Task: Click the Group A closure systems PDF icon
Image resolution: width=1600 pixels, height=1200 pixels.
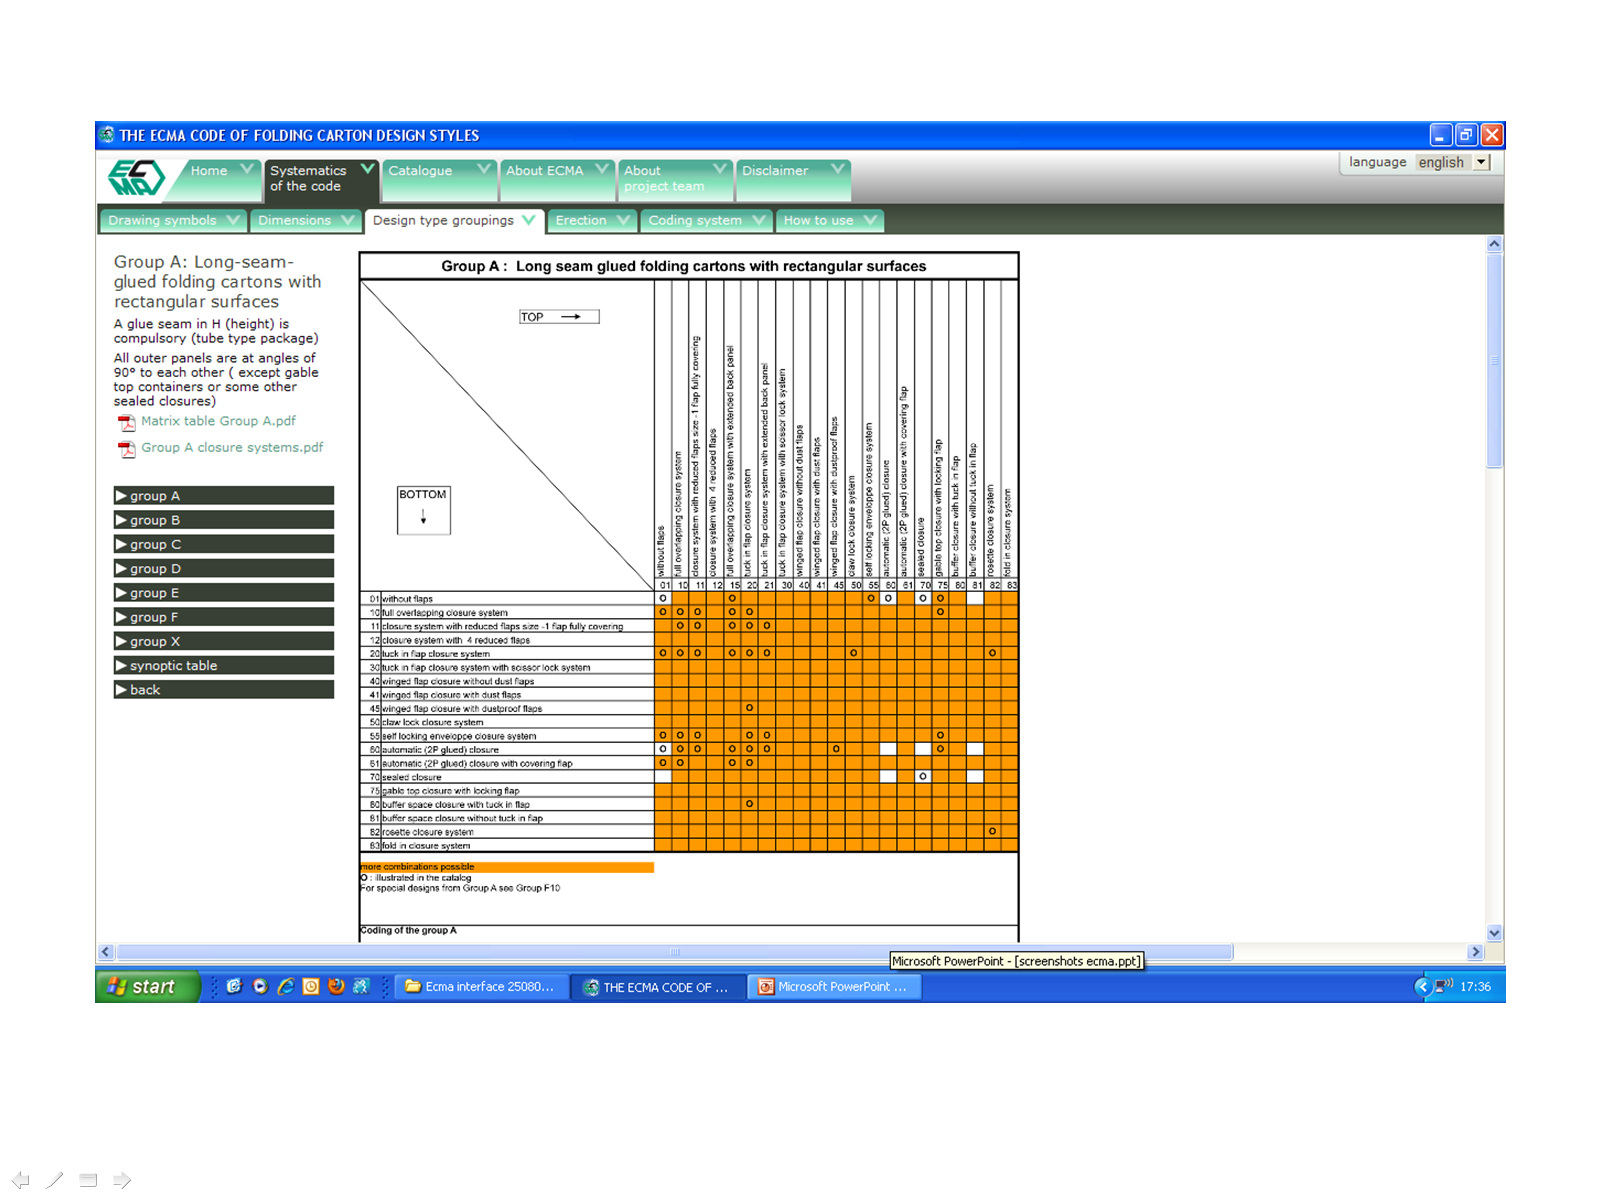Action: 126,449
